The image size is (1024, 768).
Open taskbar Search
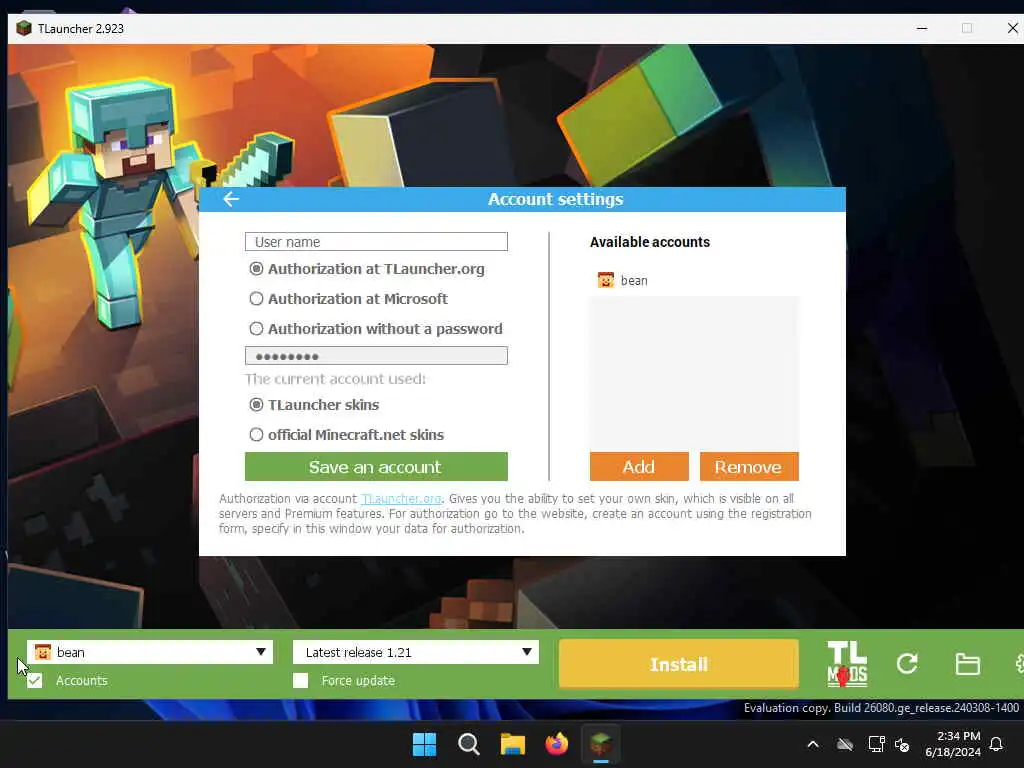coord(468,744)
